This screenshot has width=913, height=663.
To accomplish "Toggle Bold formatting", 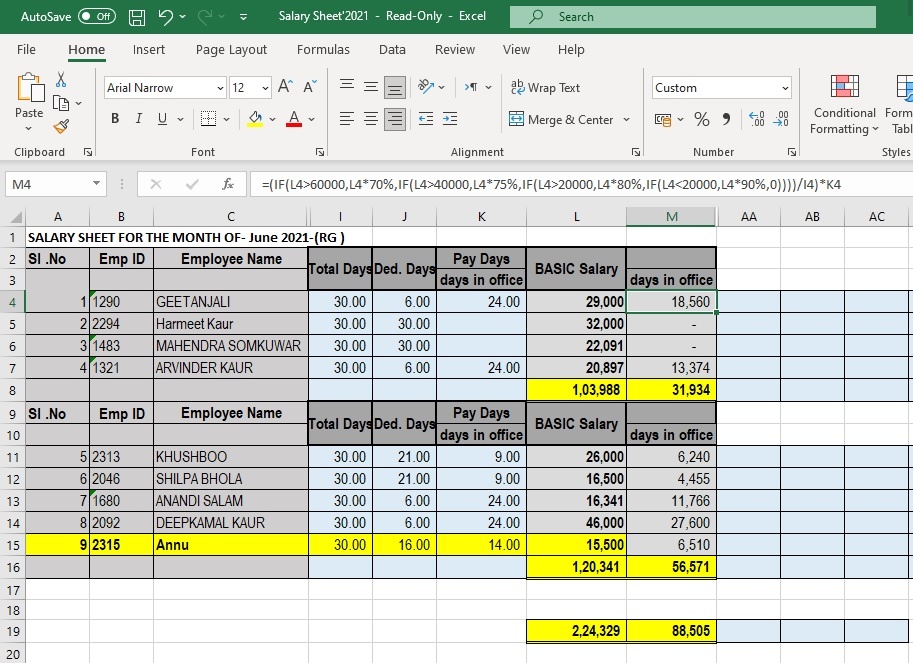I will (x=114, y=119).
